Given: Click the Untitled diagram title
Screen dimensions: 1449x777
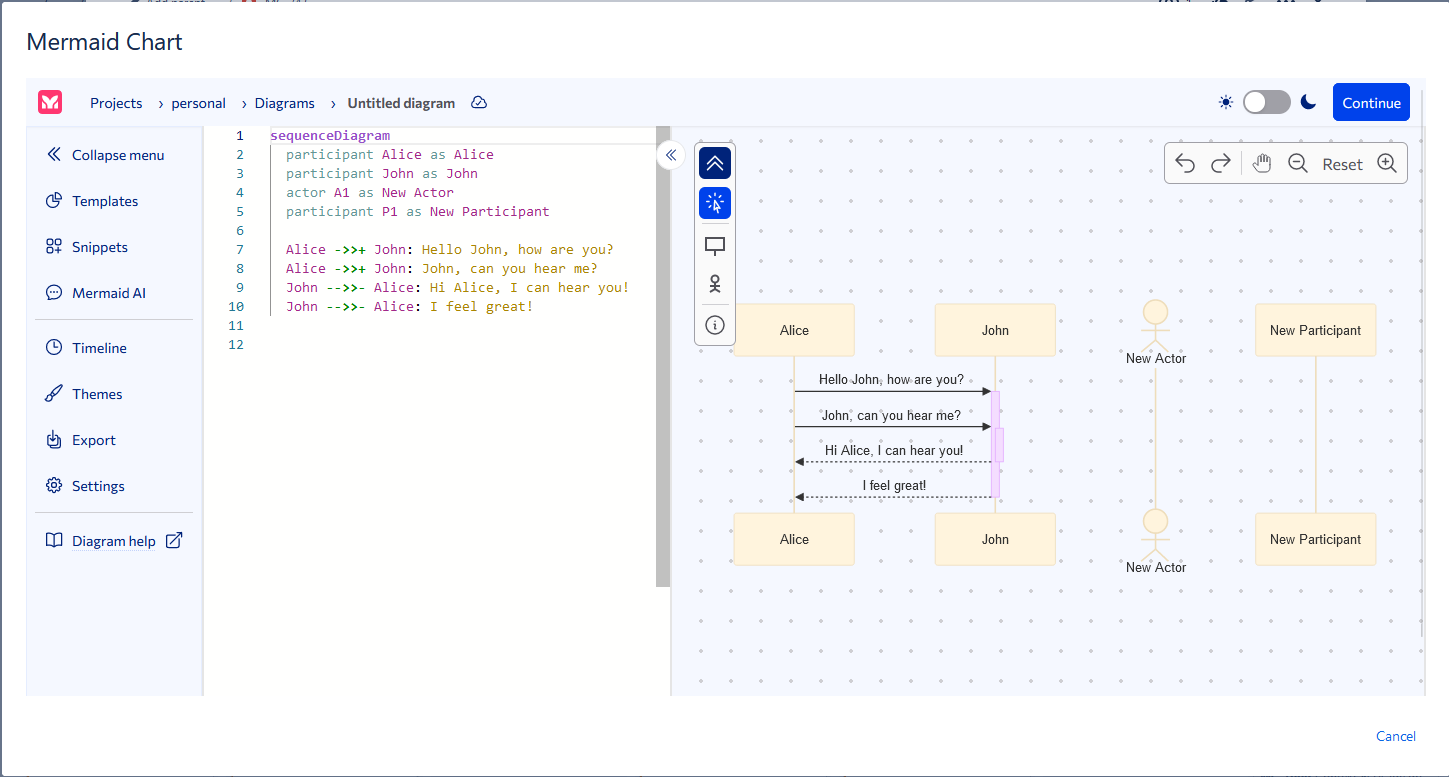Looking at the screenshot, I should [401, 103].
